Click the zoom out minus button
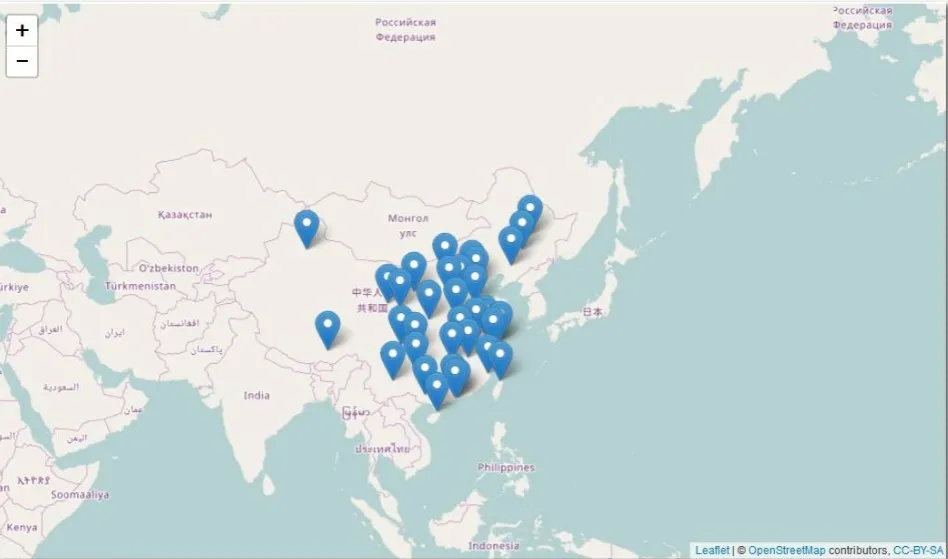The image size is (948, 559). click(x=22, y=62)
